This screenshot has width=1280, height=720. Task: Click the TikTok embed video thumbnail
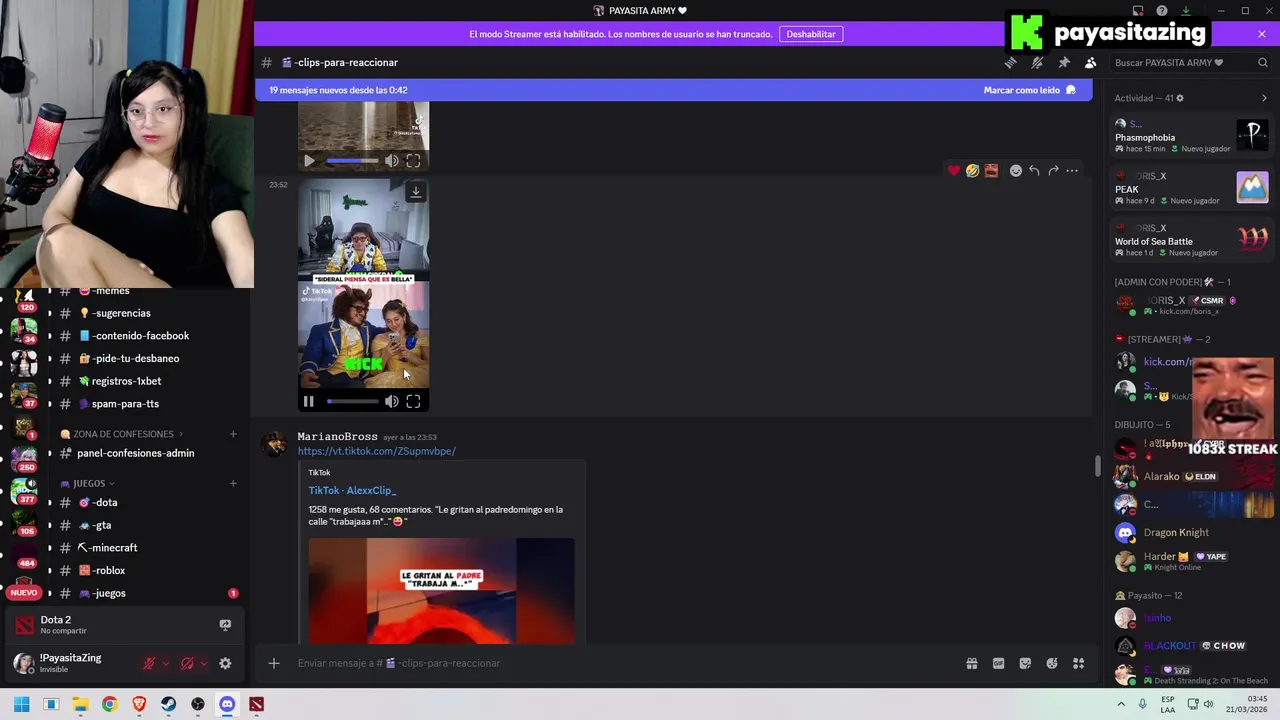[441, 591]
